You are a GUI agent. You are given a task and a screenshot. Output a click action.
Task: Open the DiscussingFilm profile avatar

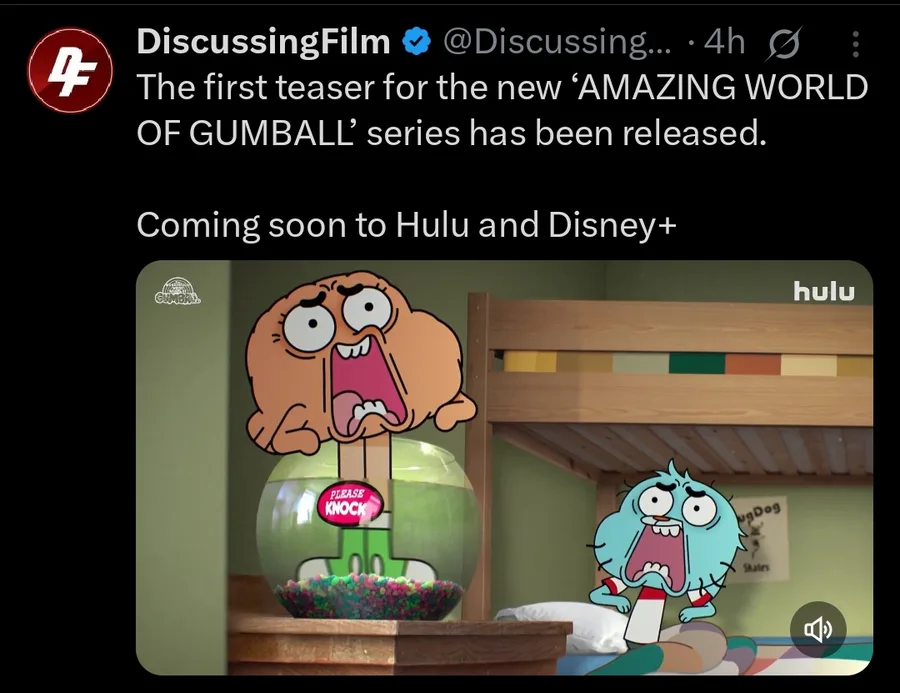point(70,70)
